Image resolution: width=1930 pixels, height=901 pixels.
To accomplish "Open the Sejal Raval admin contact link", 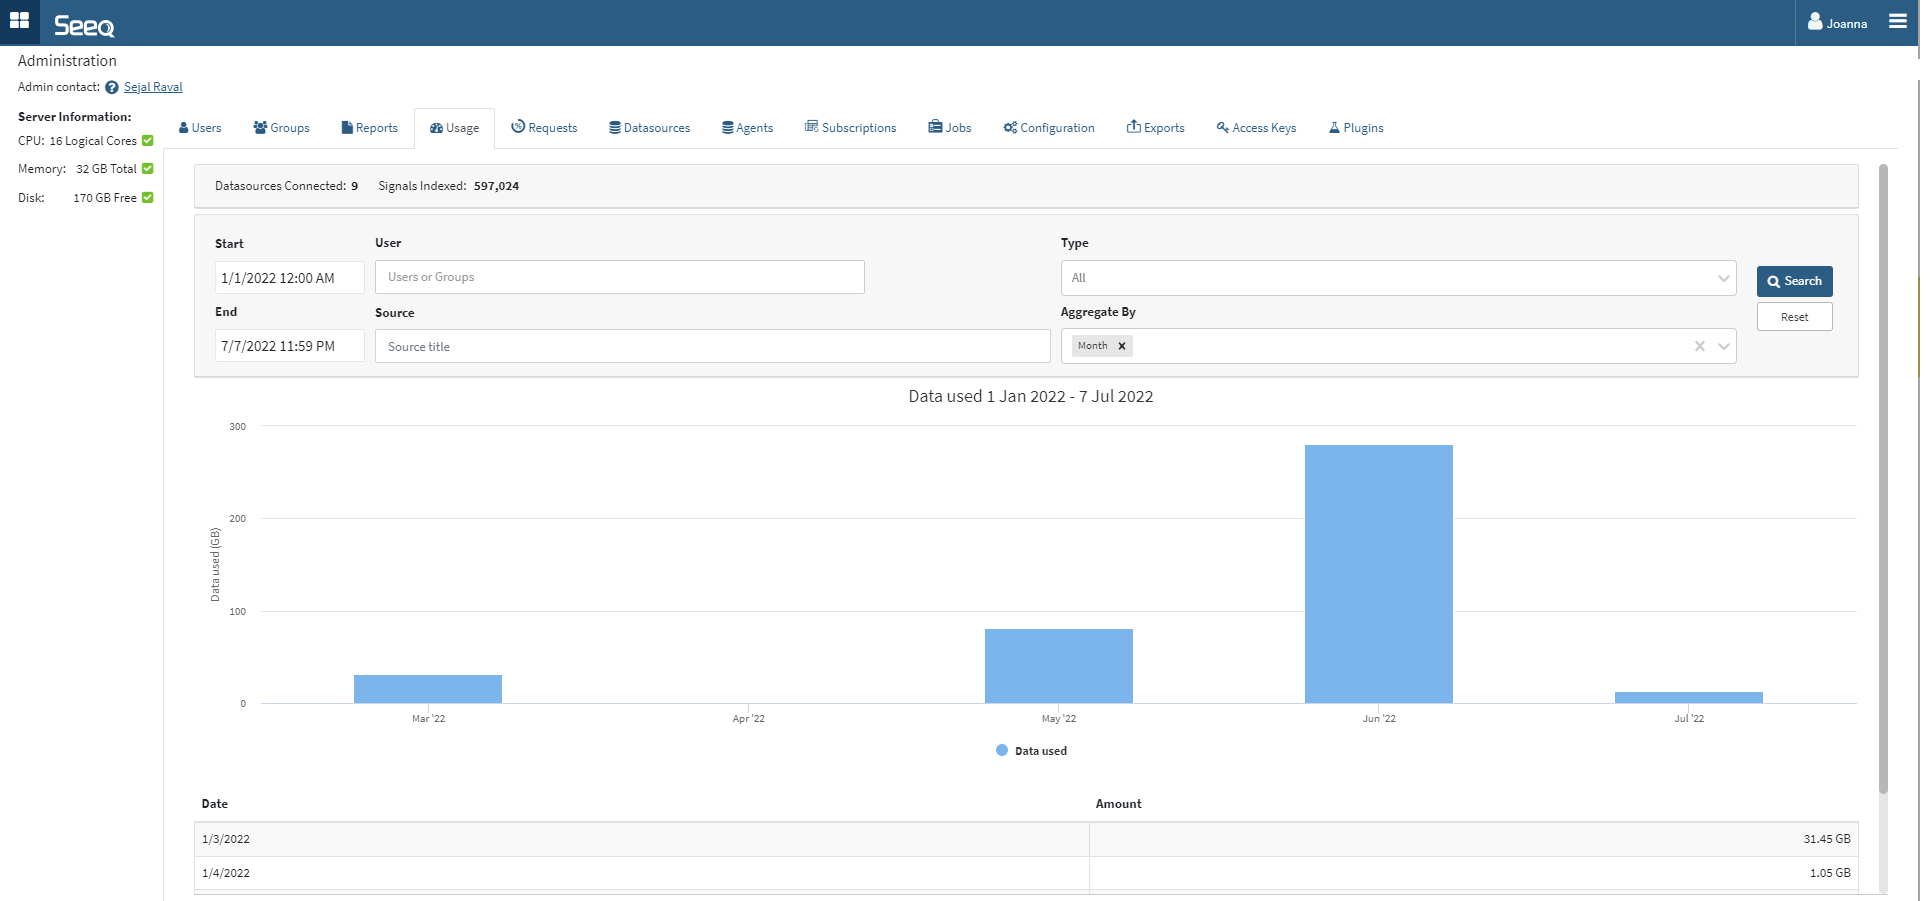I will click(x=153, y=87).
